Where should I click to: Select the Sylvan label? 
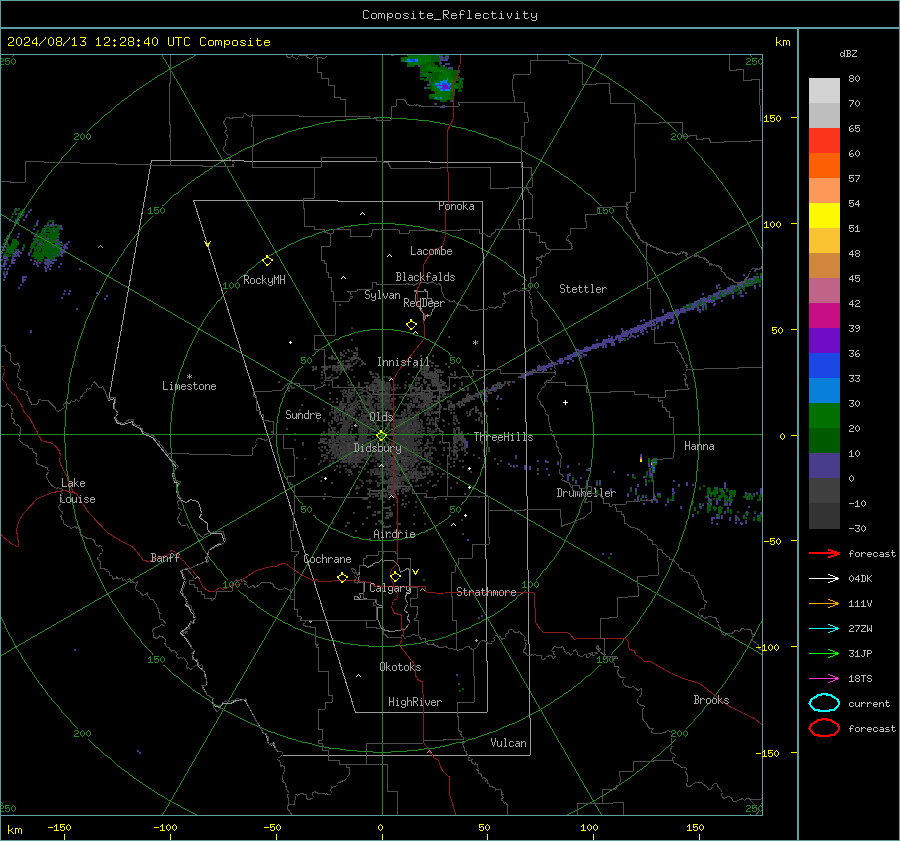[x=382, y=295]
